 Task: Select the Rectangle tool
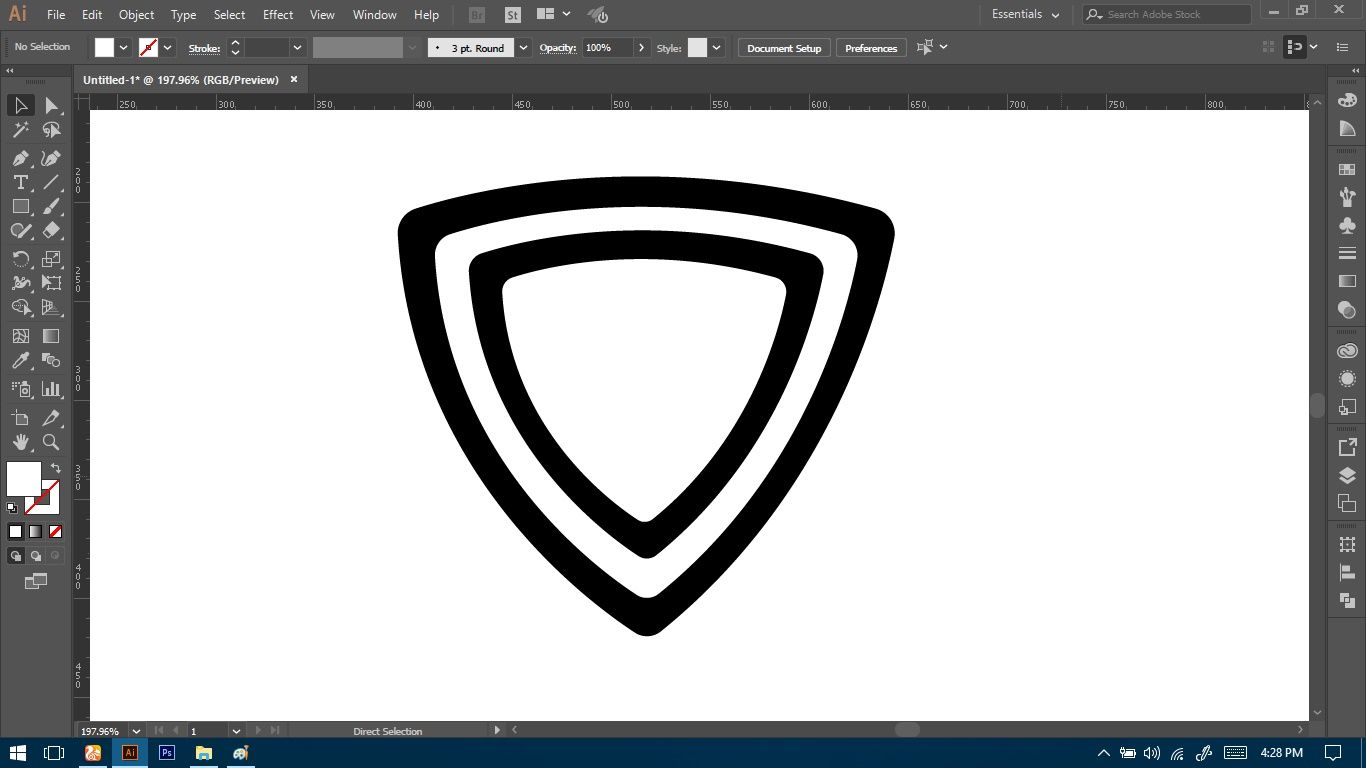(20, 206)
